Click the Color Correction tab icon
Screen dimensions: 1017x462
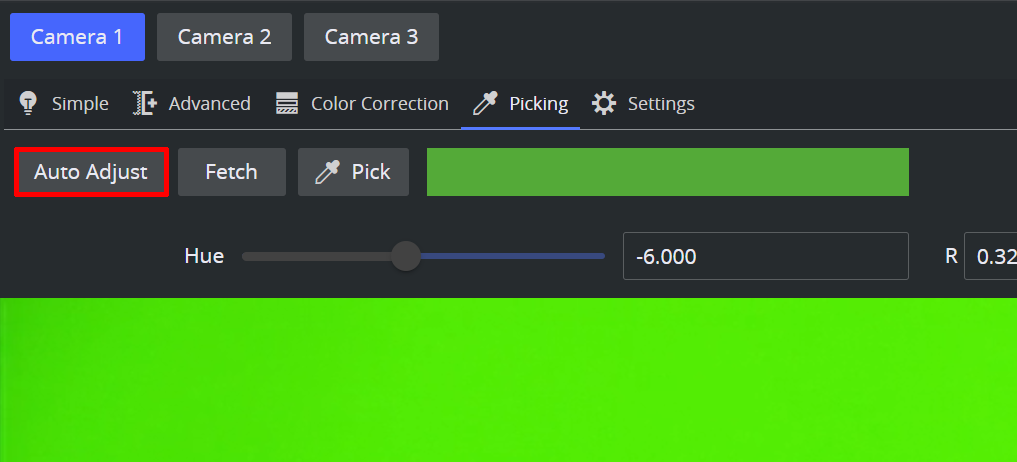[x=288, y=103]
